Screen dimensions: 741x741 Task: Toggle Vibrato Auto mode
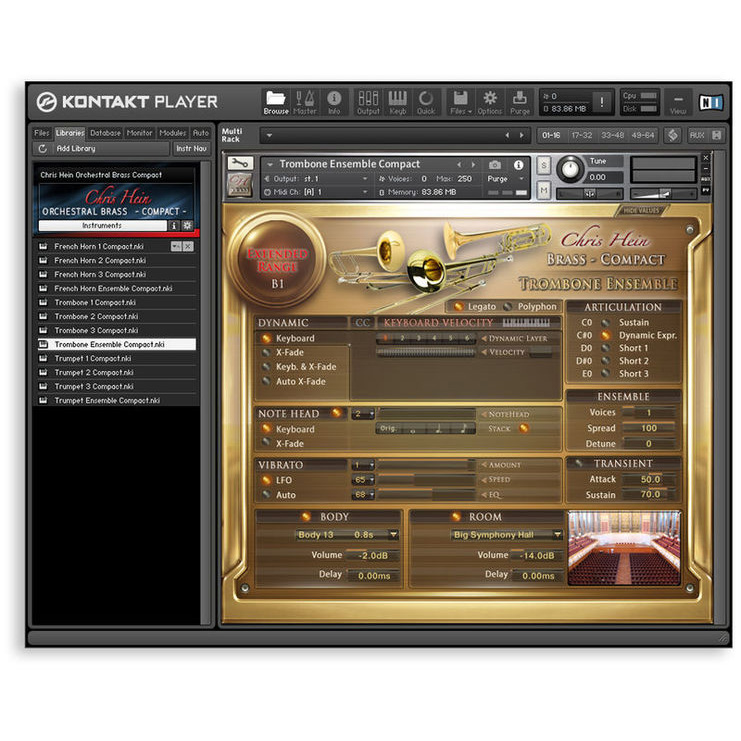point(267,495)
